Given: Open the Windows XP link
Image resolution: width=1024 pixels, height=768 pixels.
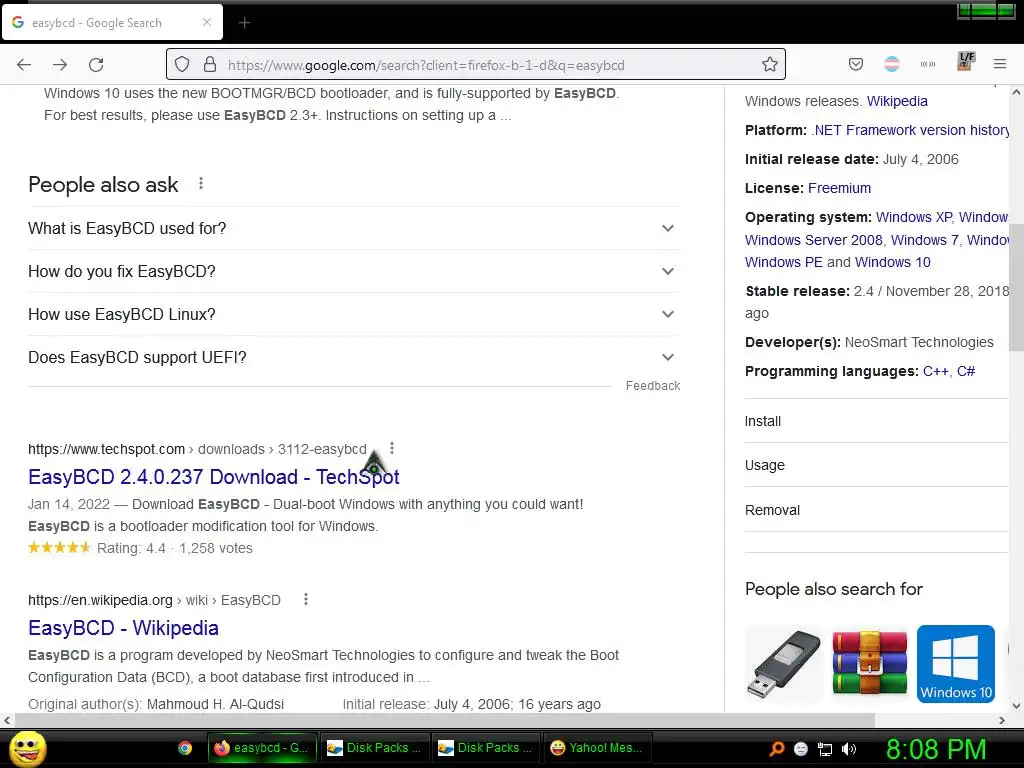Looking at the screenshot, I should (x=914, y=217).
